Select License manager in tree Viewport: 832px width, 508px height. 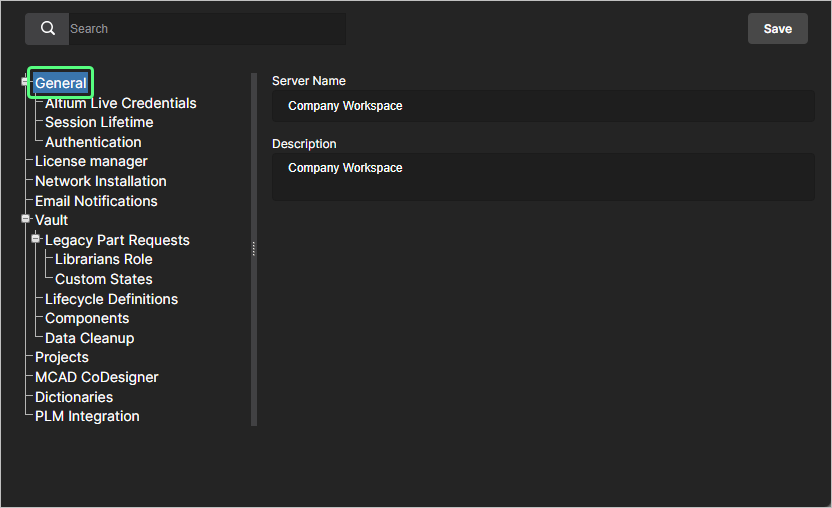click(91, 161)
